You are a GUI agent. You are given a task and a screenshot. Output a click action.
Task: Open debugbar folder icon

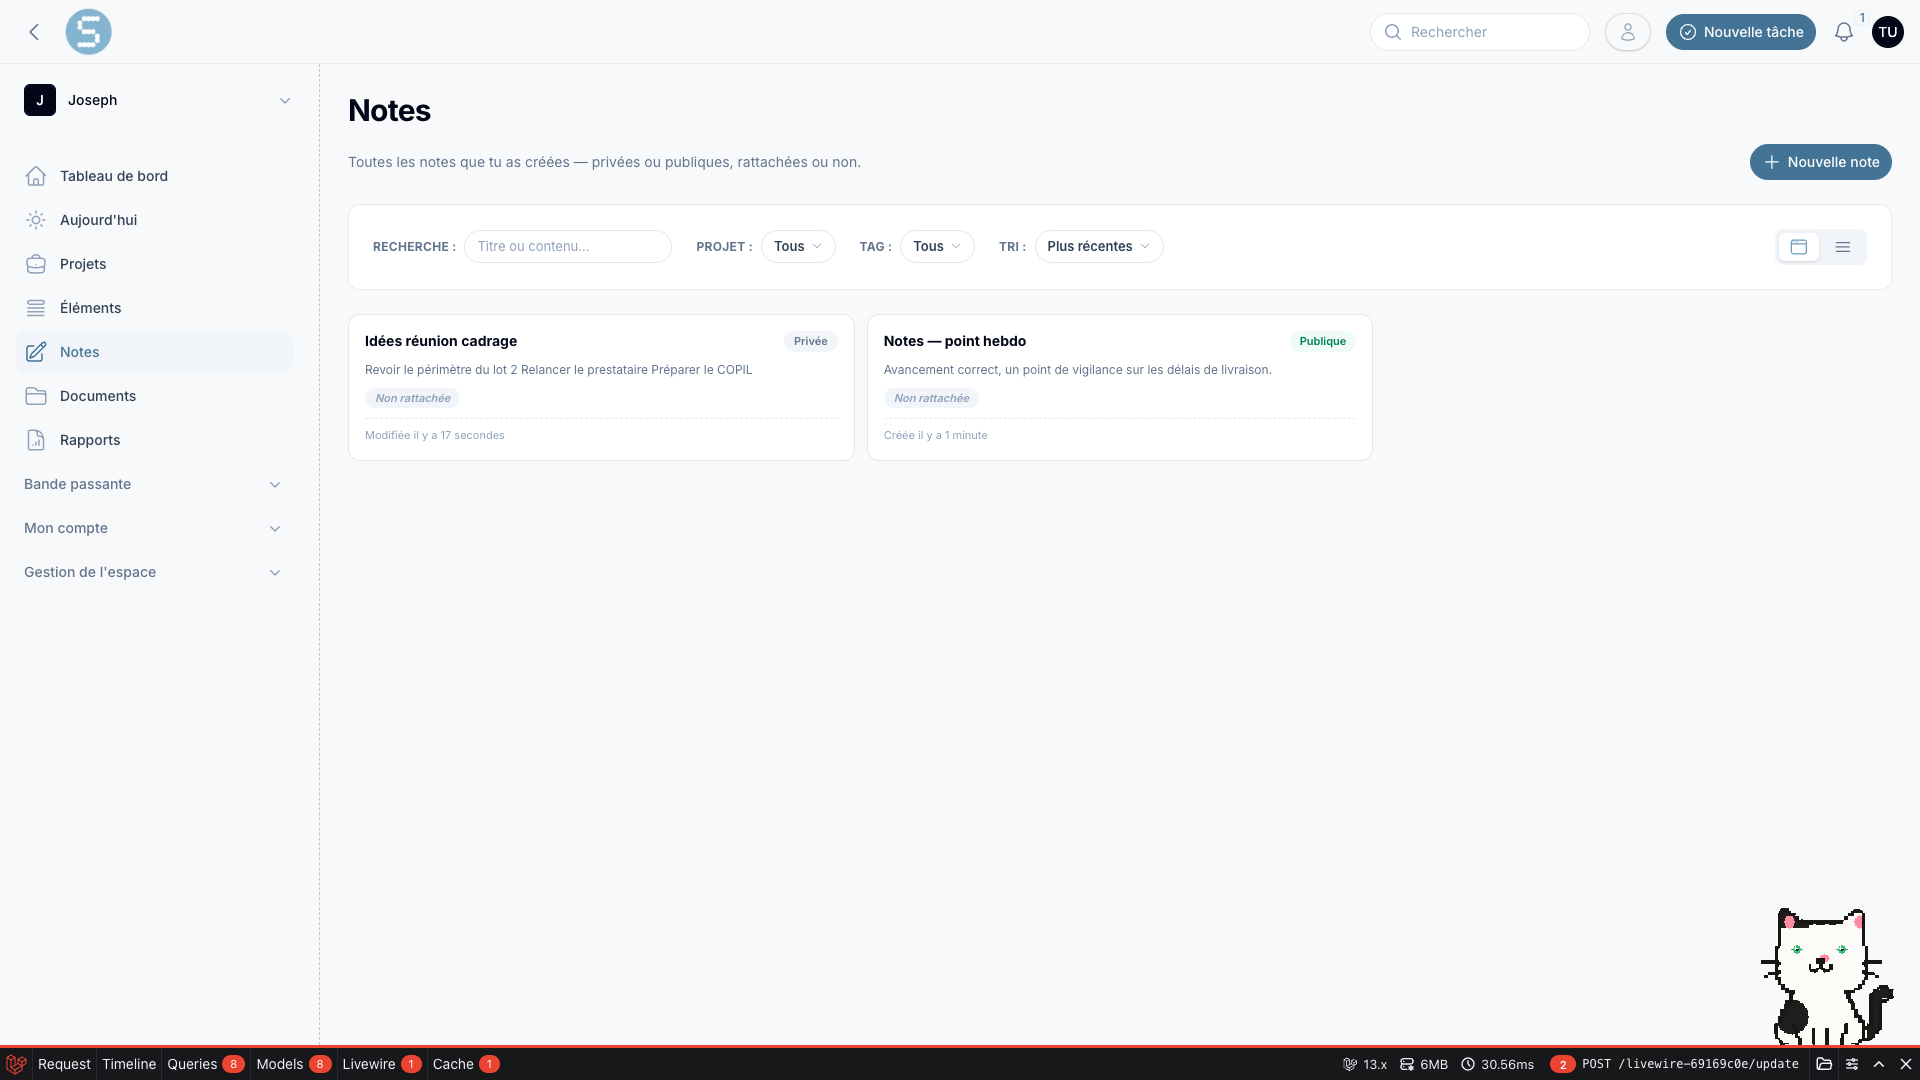(x=1824, y=1064)
